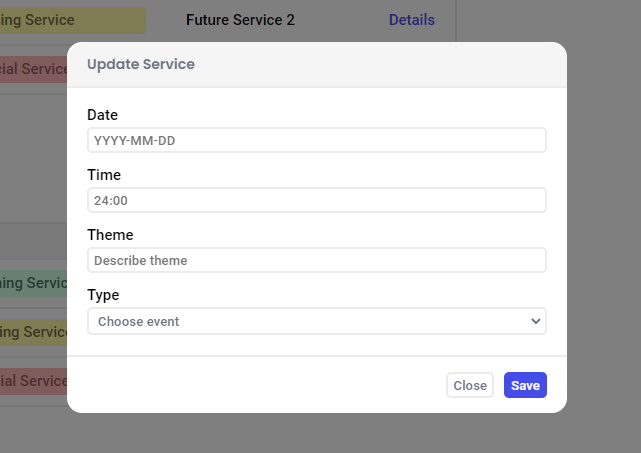
Task: Click the Date input field
Action: pos(316,140)
